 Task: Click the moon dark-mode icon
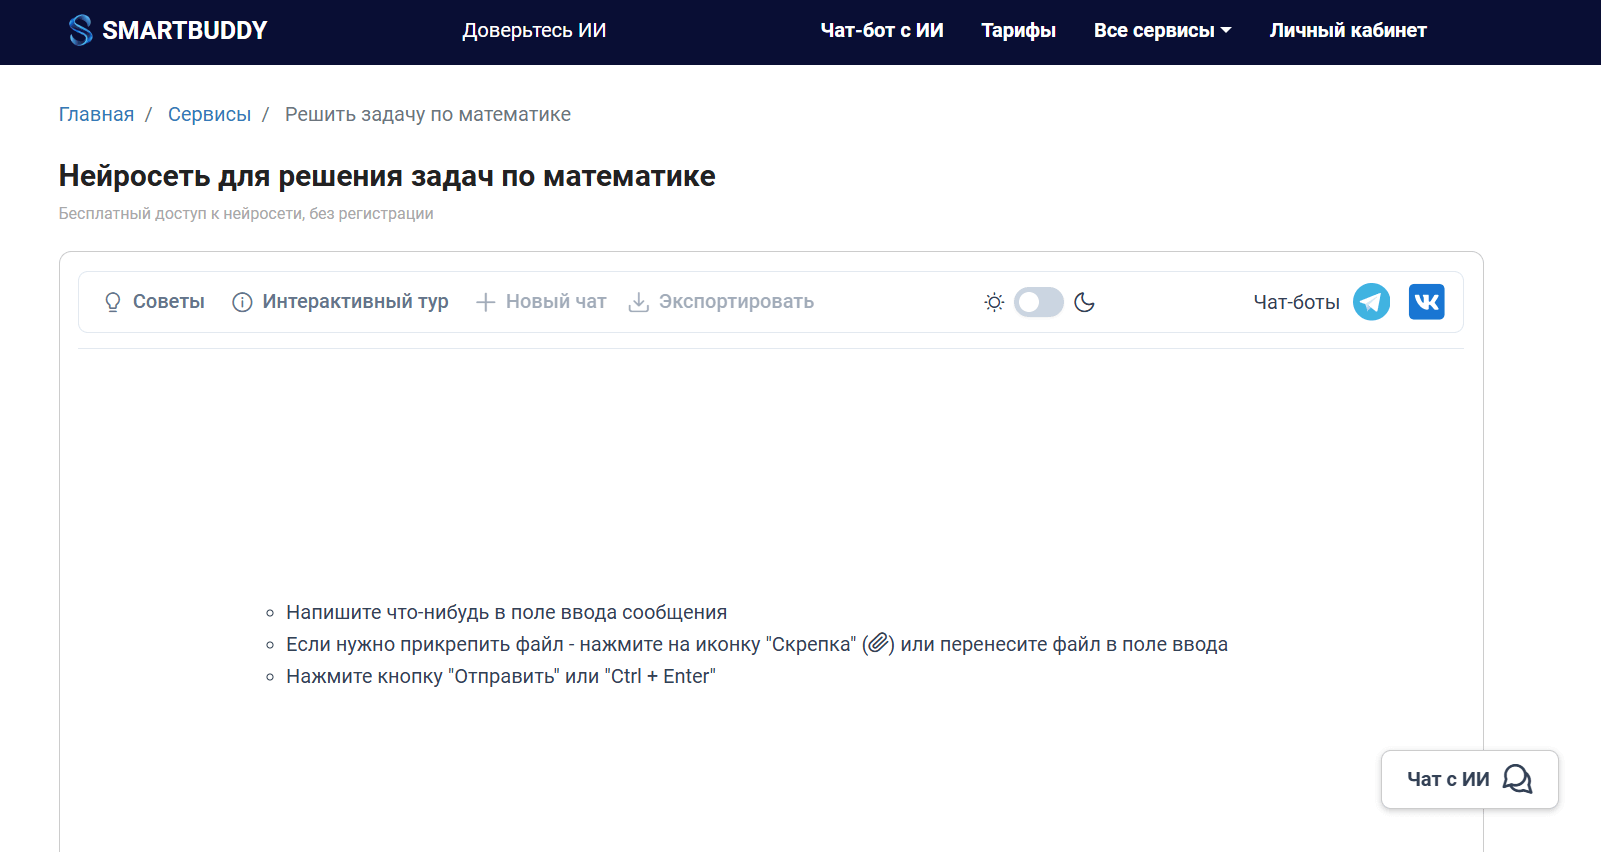pyautogui.click(x=1084, y=302)
